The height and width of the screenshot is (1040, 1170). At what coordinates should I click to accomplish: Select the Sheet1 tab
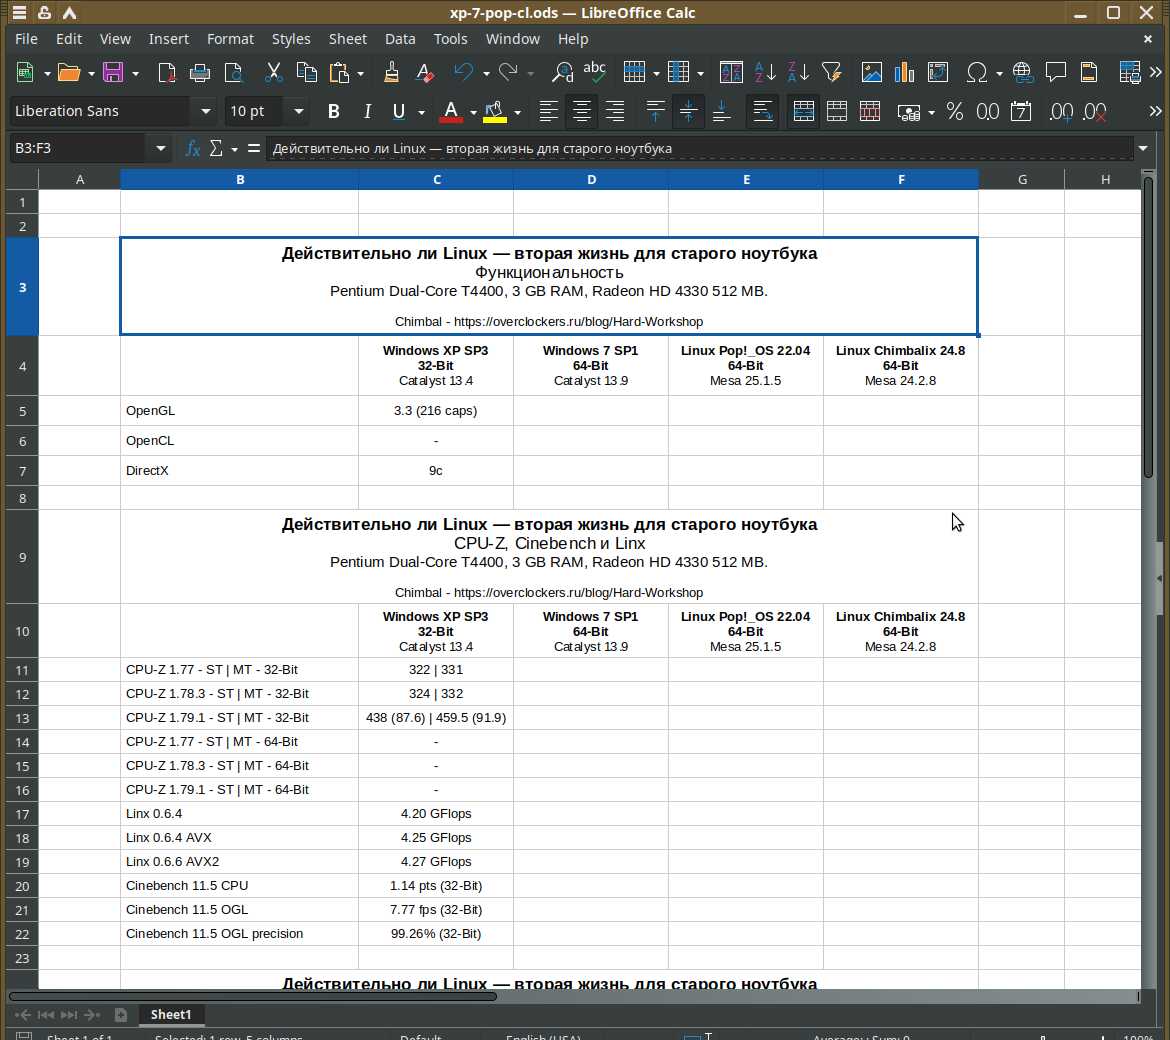(x=170, y=1014)
